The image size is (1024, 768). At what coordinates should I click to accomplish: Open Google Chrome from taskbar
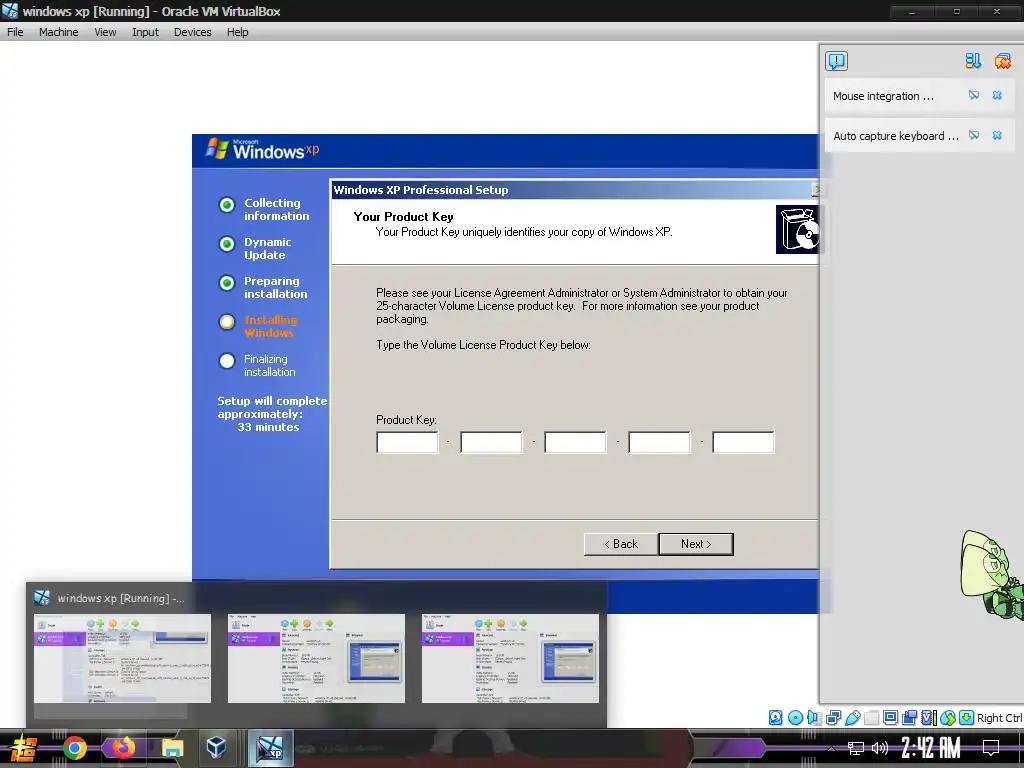[74, 748]
